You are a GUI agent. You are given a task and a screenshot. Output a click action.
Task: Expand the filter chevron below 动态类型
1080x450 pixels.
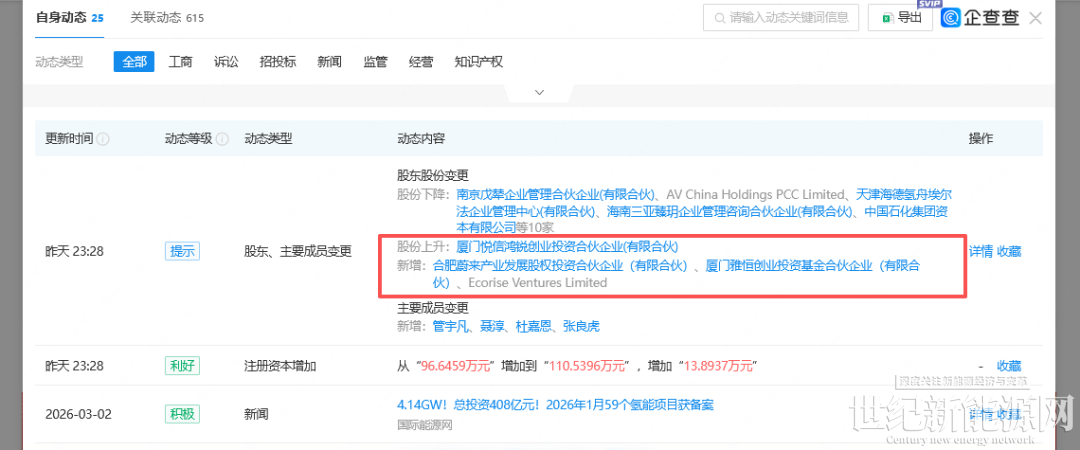click(539, 92)
